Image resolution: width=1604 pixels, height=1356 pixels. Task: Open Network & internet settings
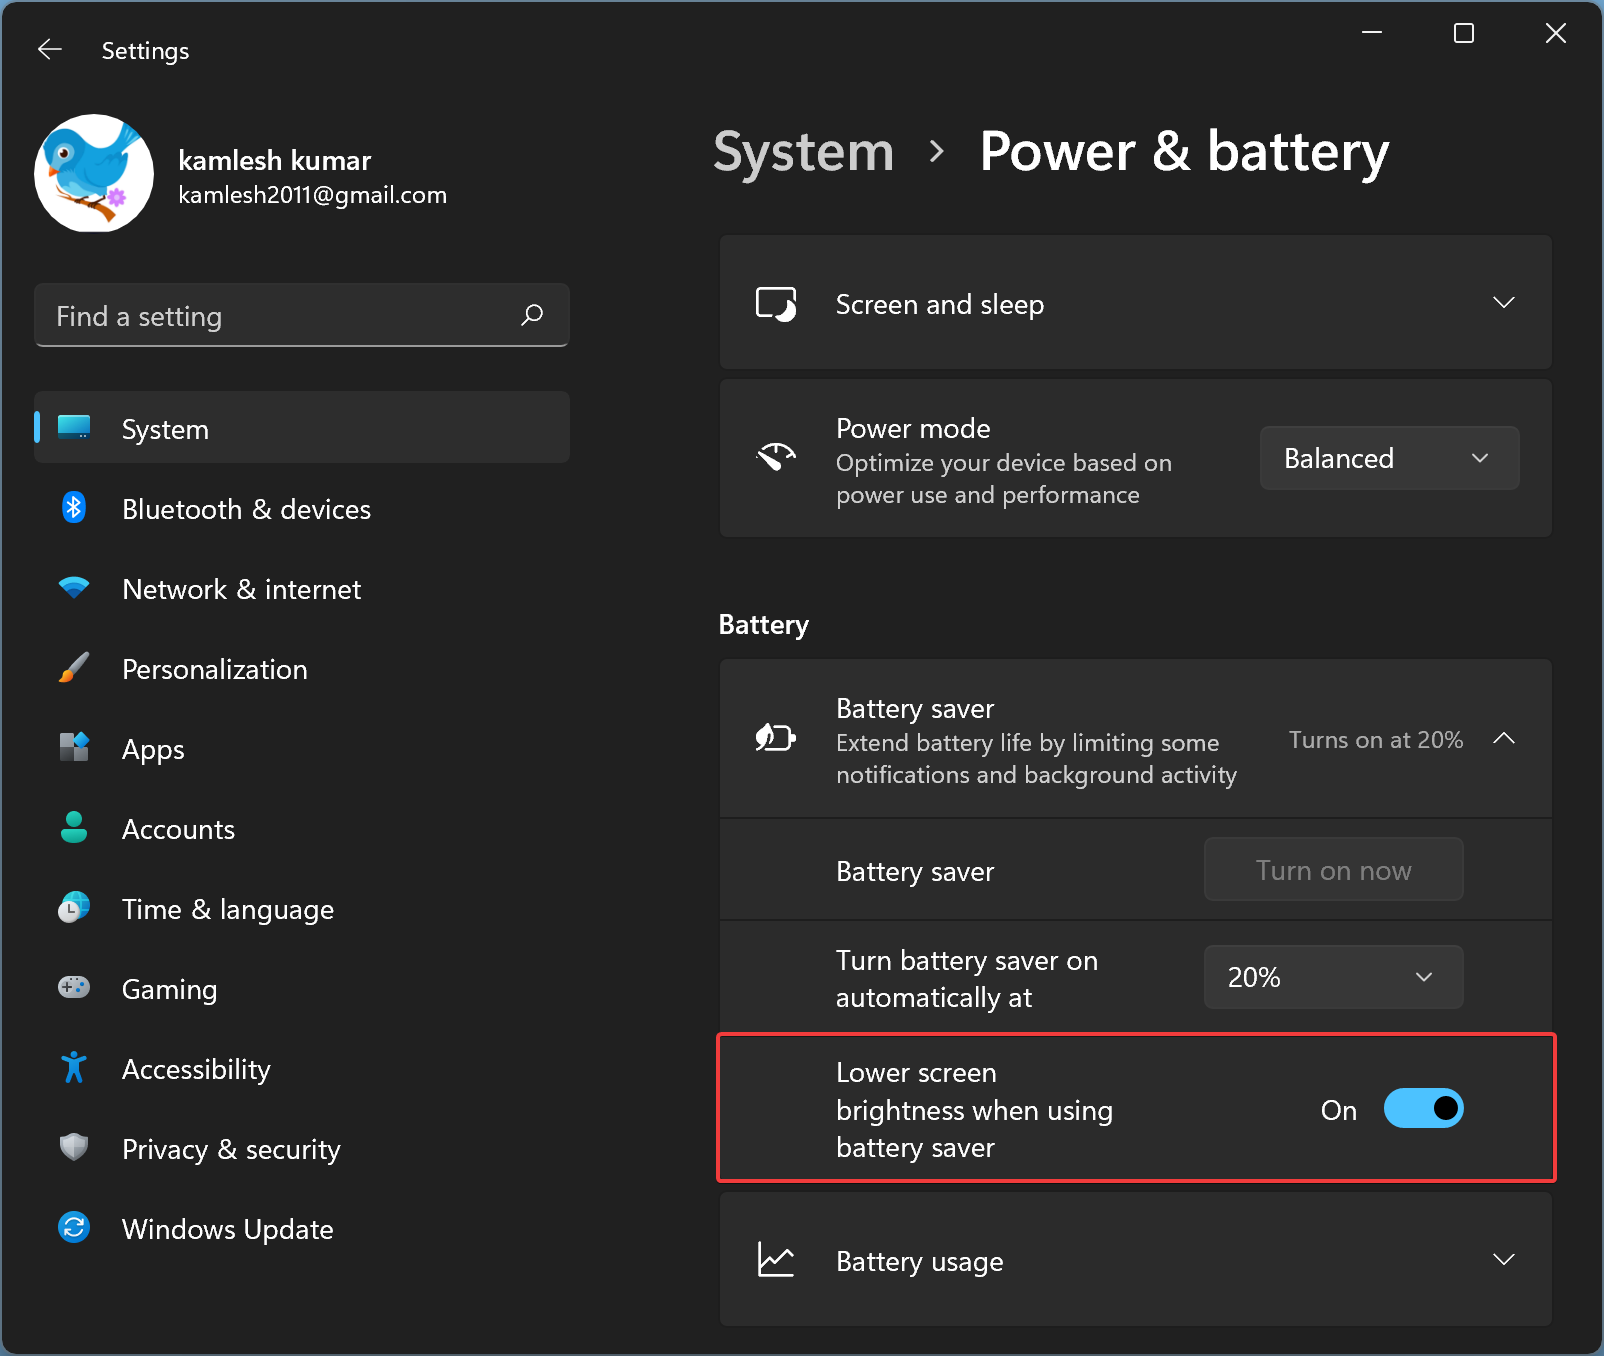[x=302, y=588]
